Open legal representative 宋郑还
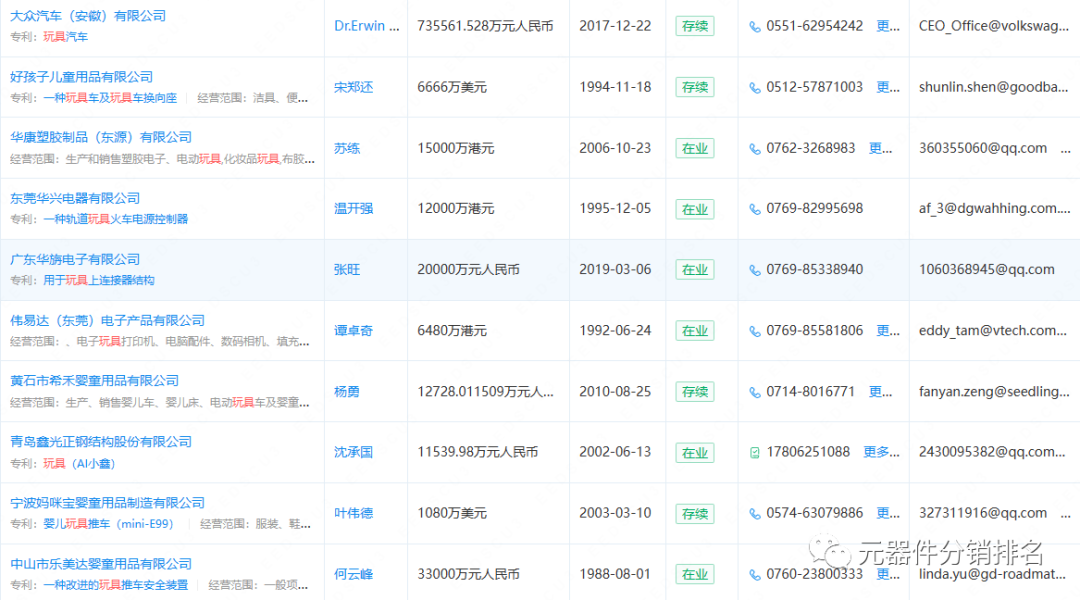The image size is (1080, 600). pos(353,87)
